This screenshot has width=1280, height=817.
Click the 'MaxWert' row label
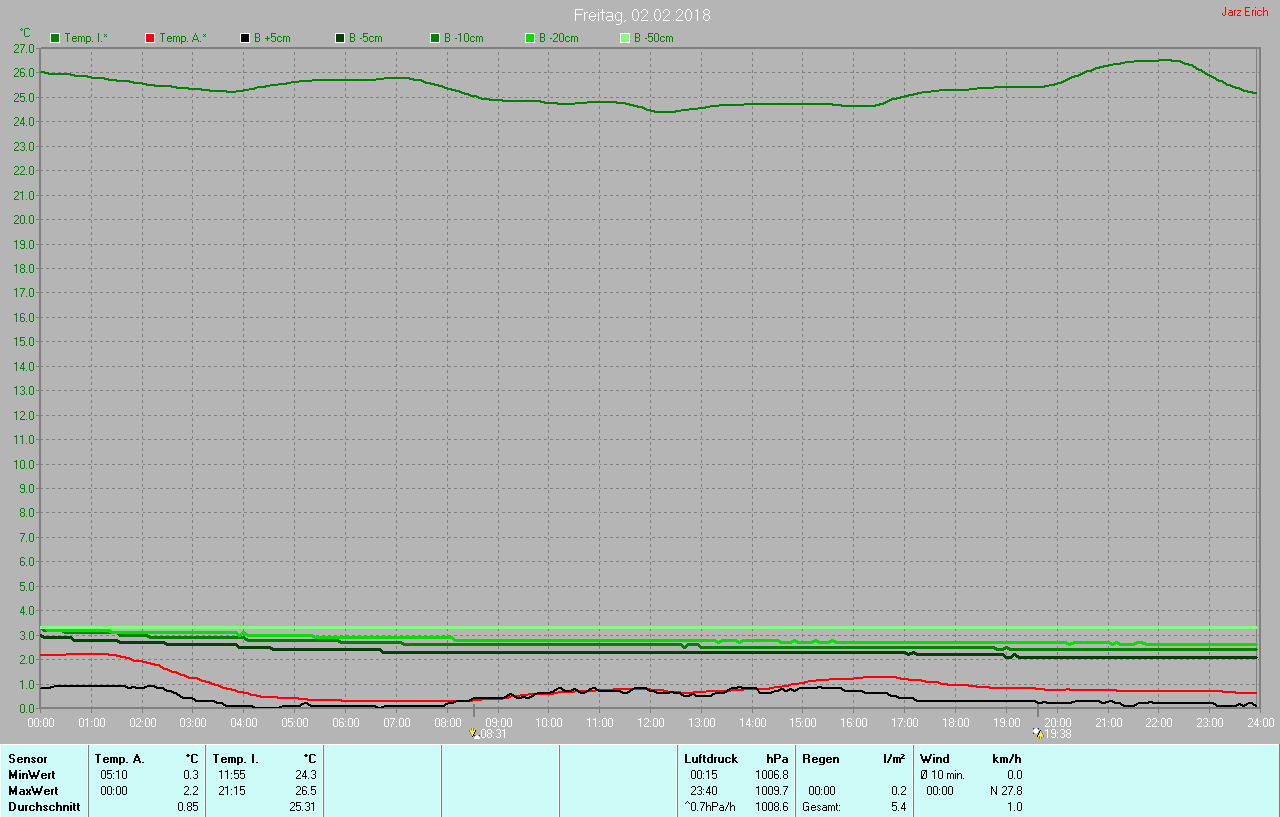33,791
